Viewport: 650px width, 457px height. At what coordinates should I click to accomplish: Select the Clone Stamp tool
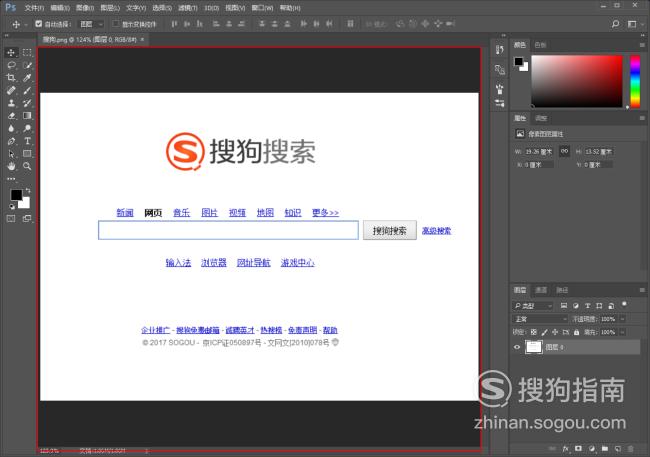(x=11, y=103)
